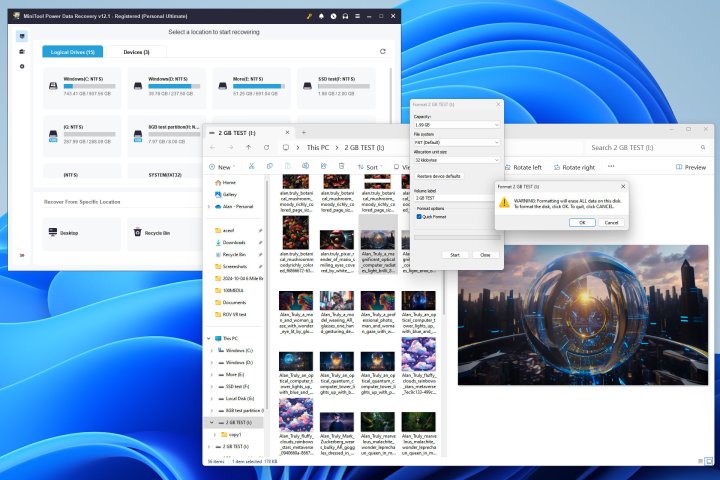
Task: Open the Capacity dropdown in Format dialog
Action: click(x=456, y=124)
